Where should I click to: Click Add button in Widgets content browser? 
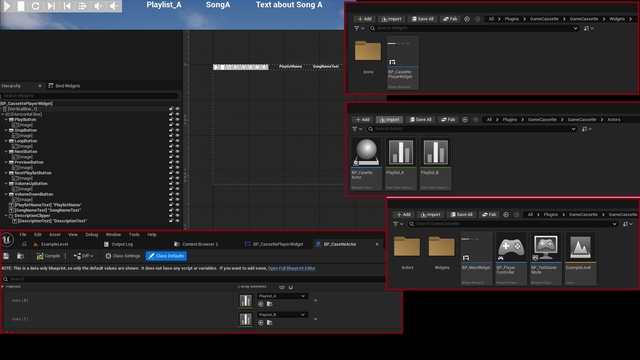(364, 19)
